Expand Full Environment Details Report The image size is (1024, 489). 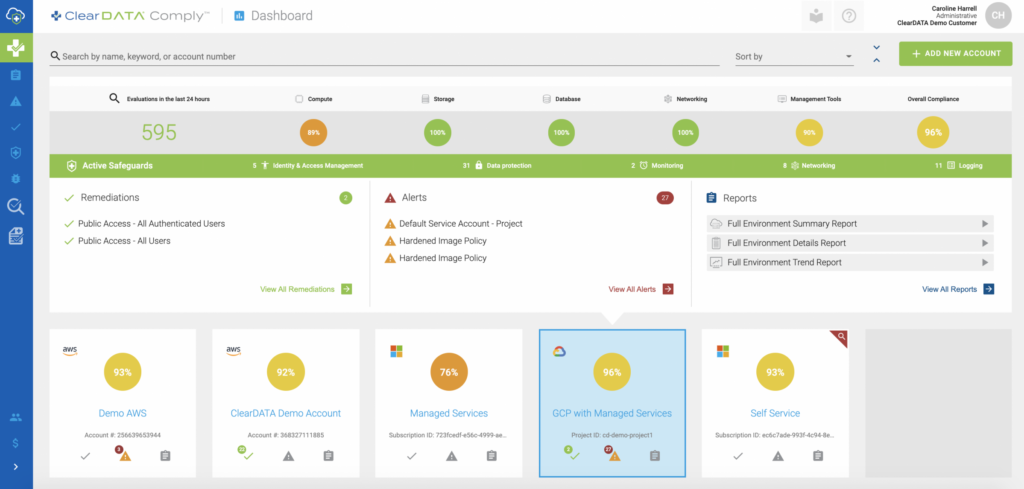point(850,243)
